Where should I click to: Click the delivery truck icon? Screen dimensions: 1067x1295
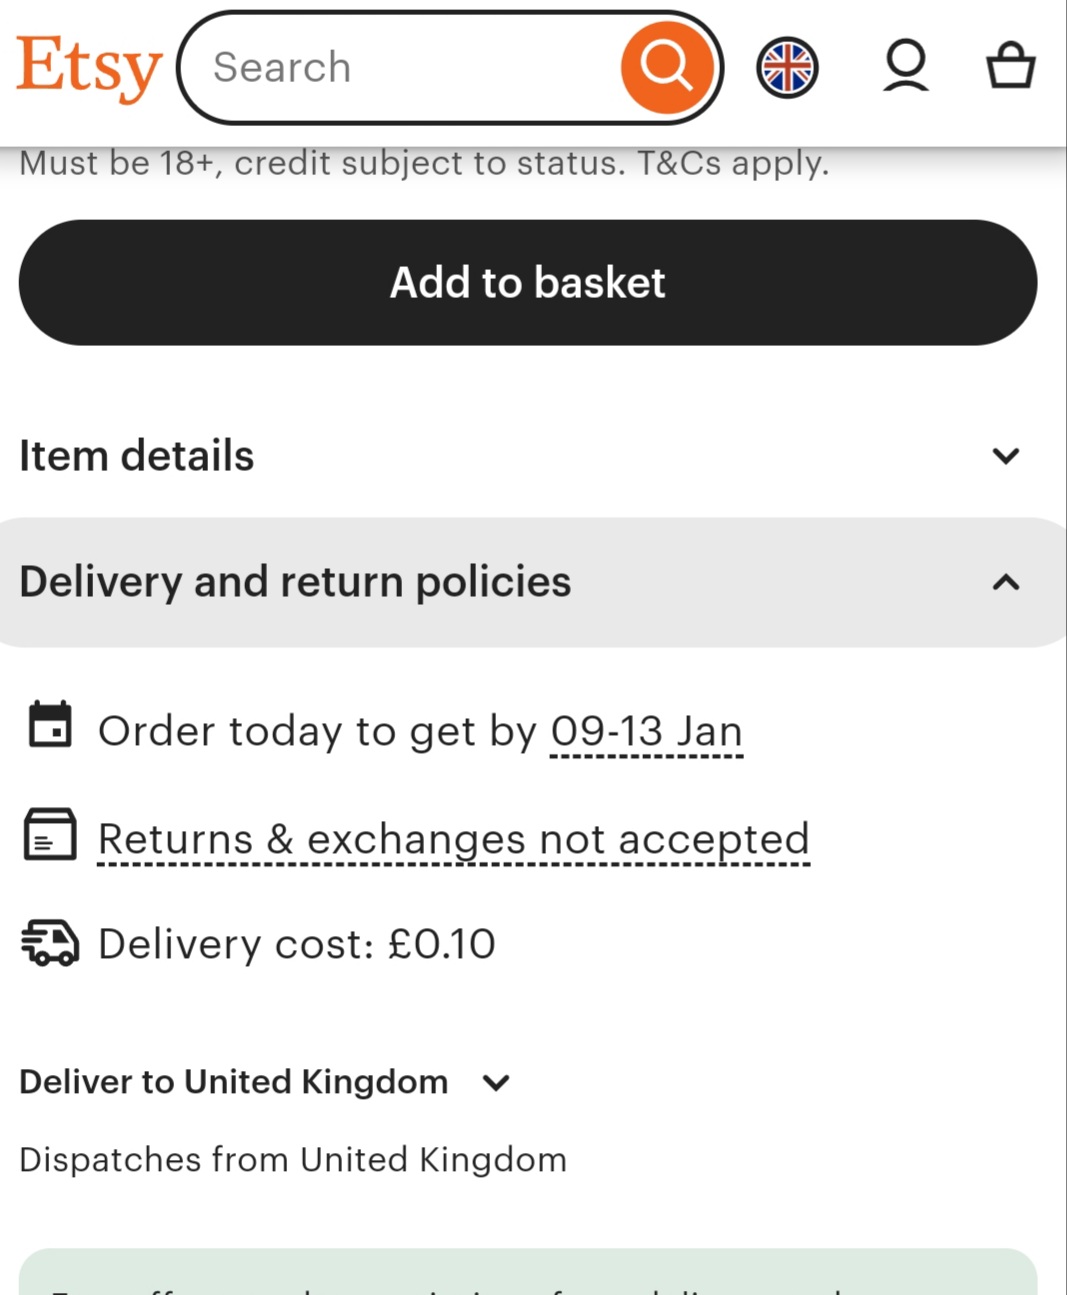(50, 943)
